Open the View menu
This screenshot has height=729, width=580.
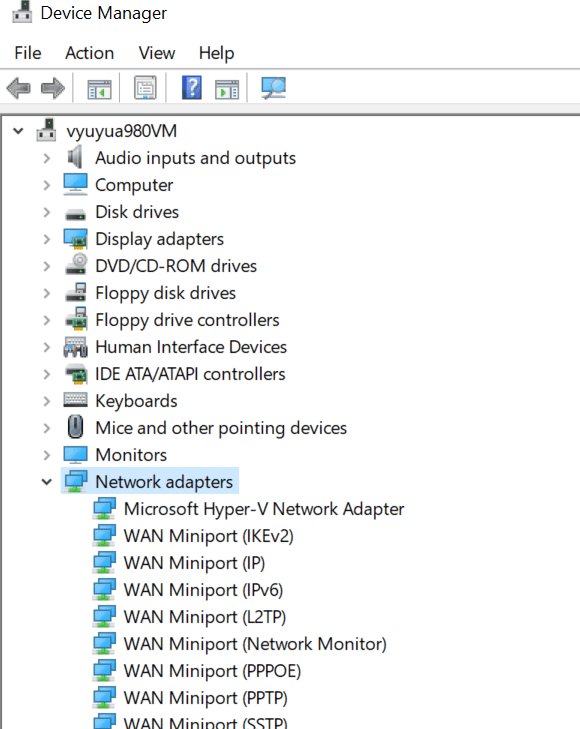click(157, 53)
